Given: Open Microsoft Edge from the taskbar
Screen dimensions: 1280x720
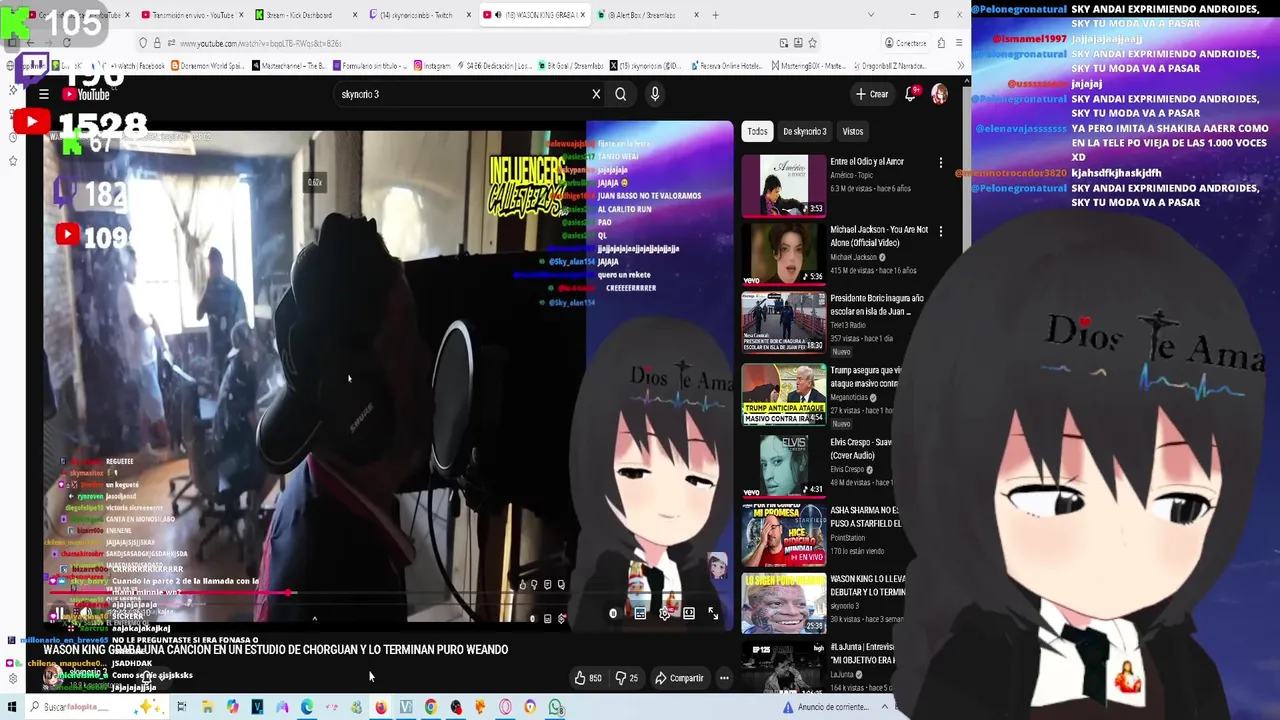Looking at the screenshot, I should tap(306, 708).
